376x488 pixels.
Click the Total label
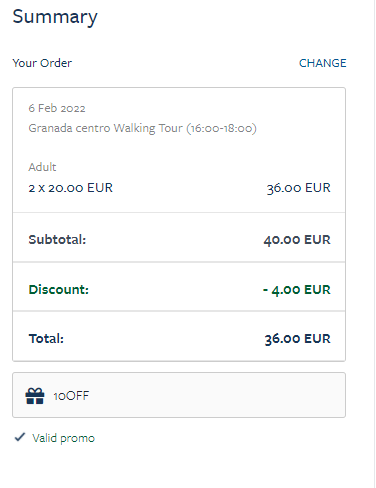[x=46, y=339]
